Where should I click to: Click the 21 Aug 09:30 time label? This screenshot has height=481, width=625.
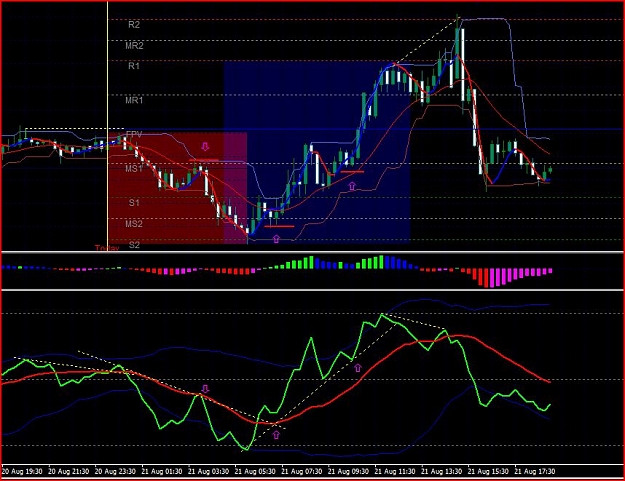(x=348, y=471)
